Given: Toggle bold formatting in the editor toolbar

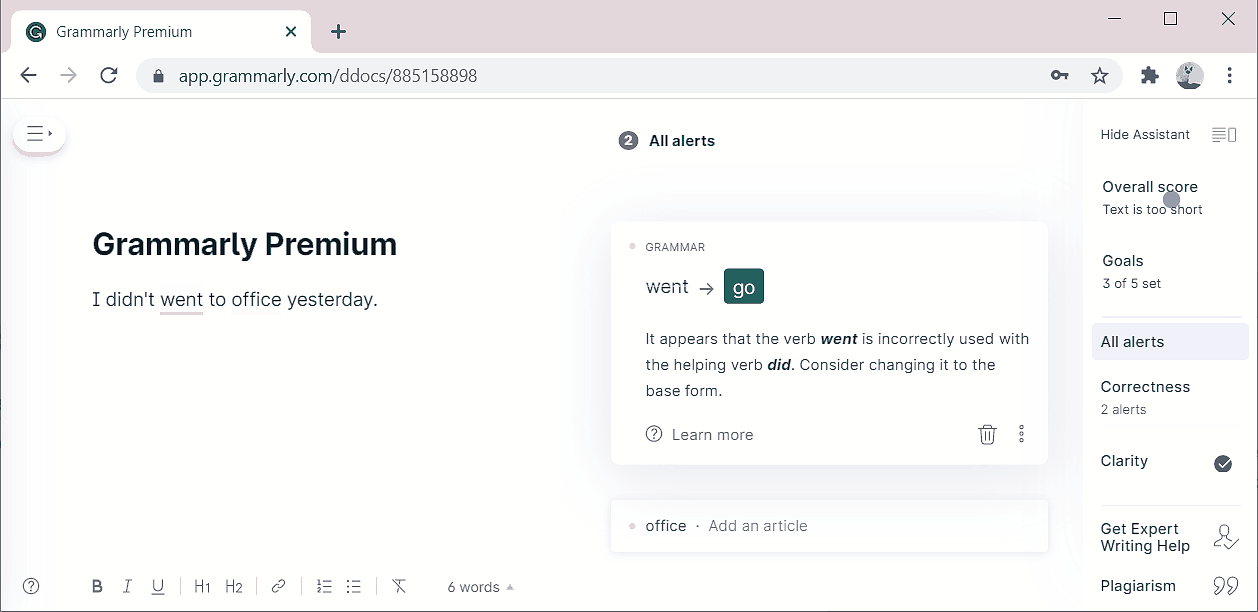Looking at the screenshot, I should (x=97, y=587).
